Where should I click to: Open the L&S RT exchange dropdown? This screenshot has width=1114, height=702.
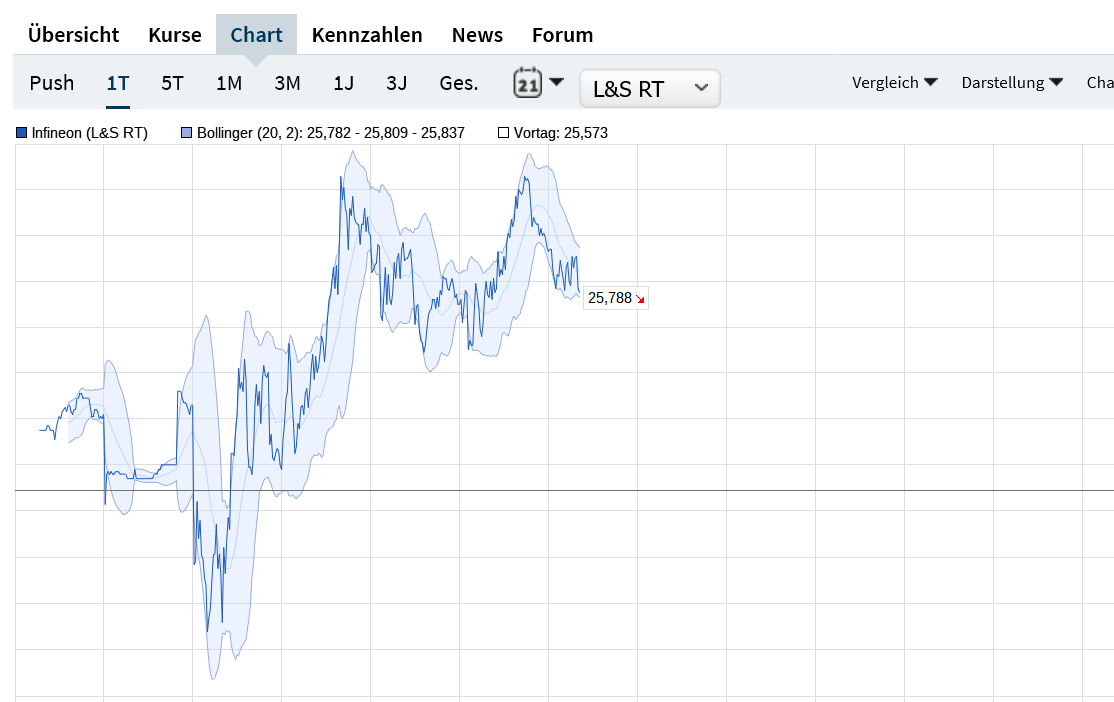[649, 88]
